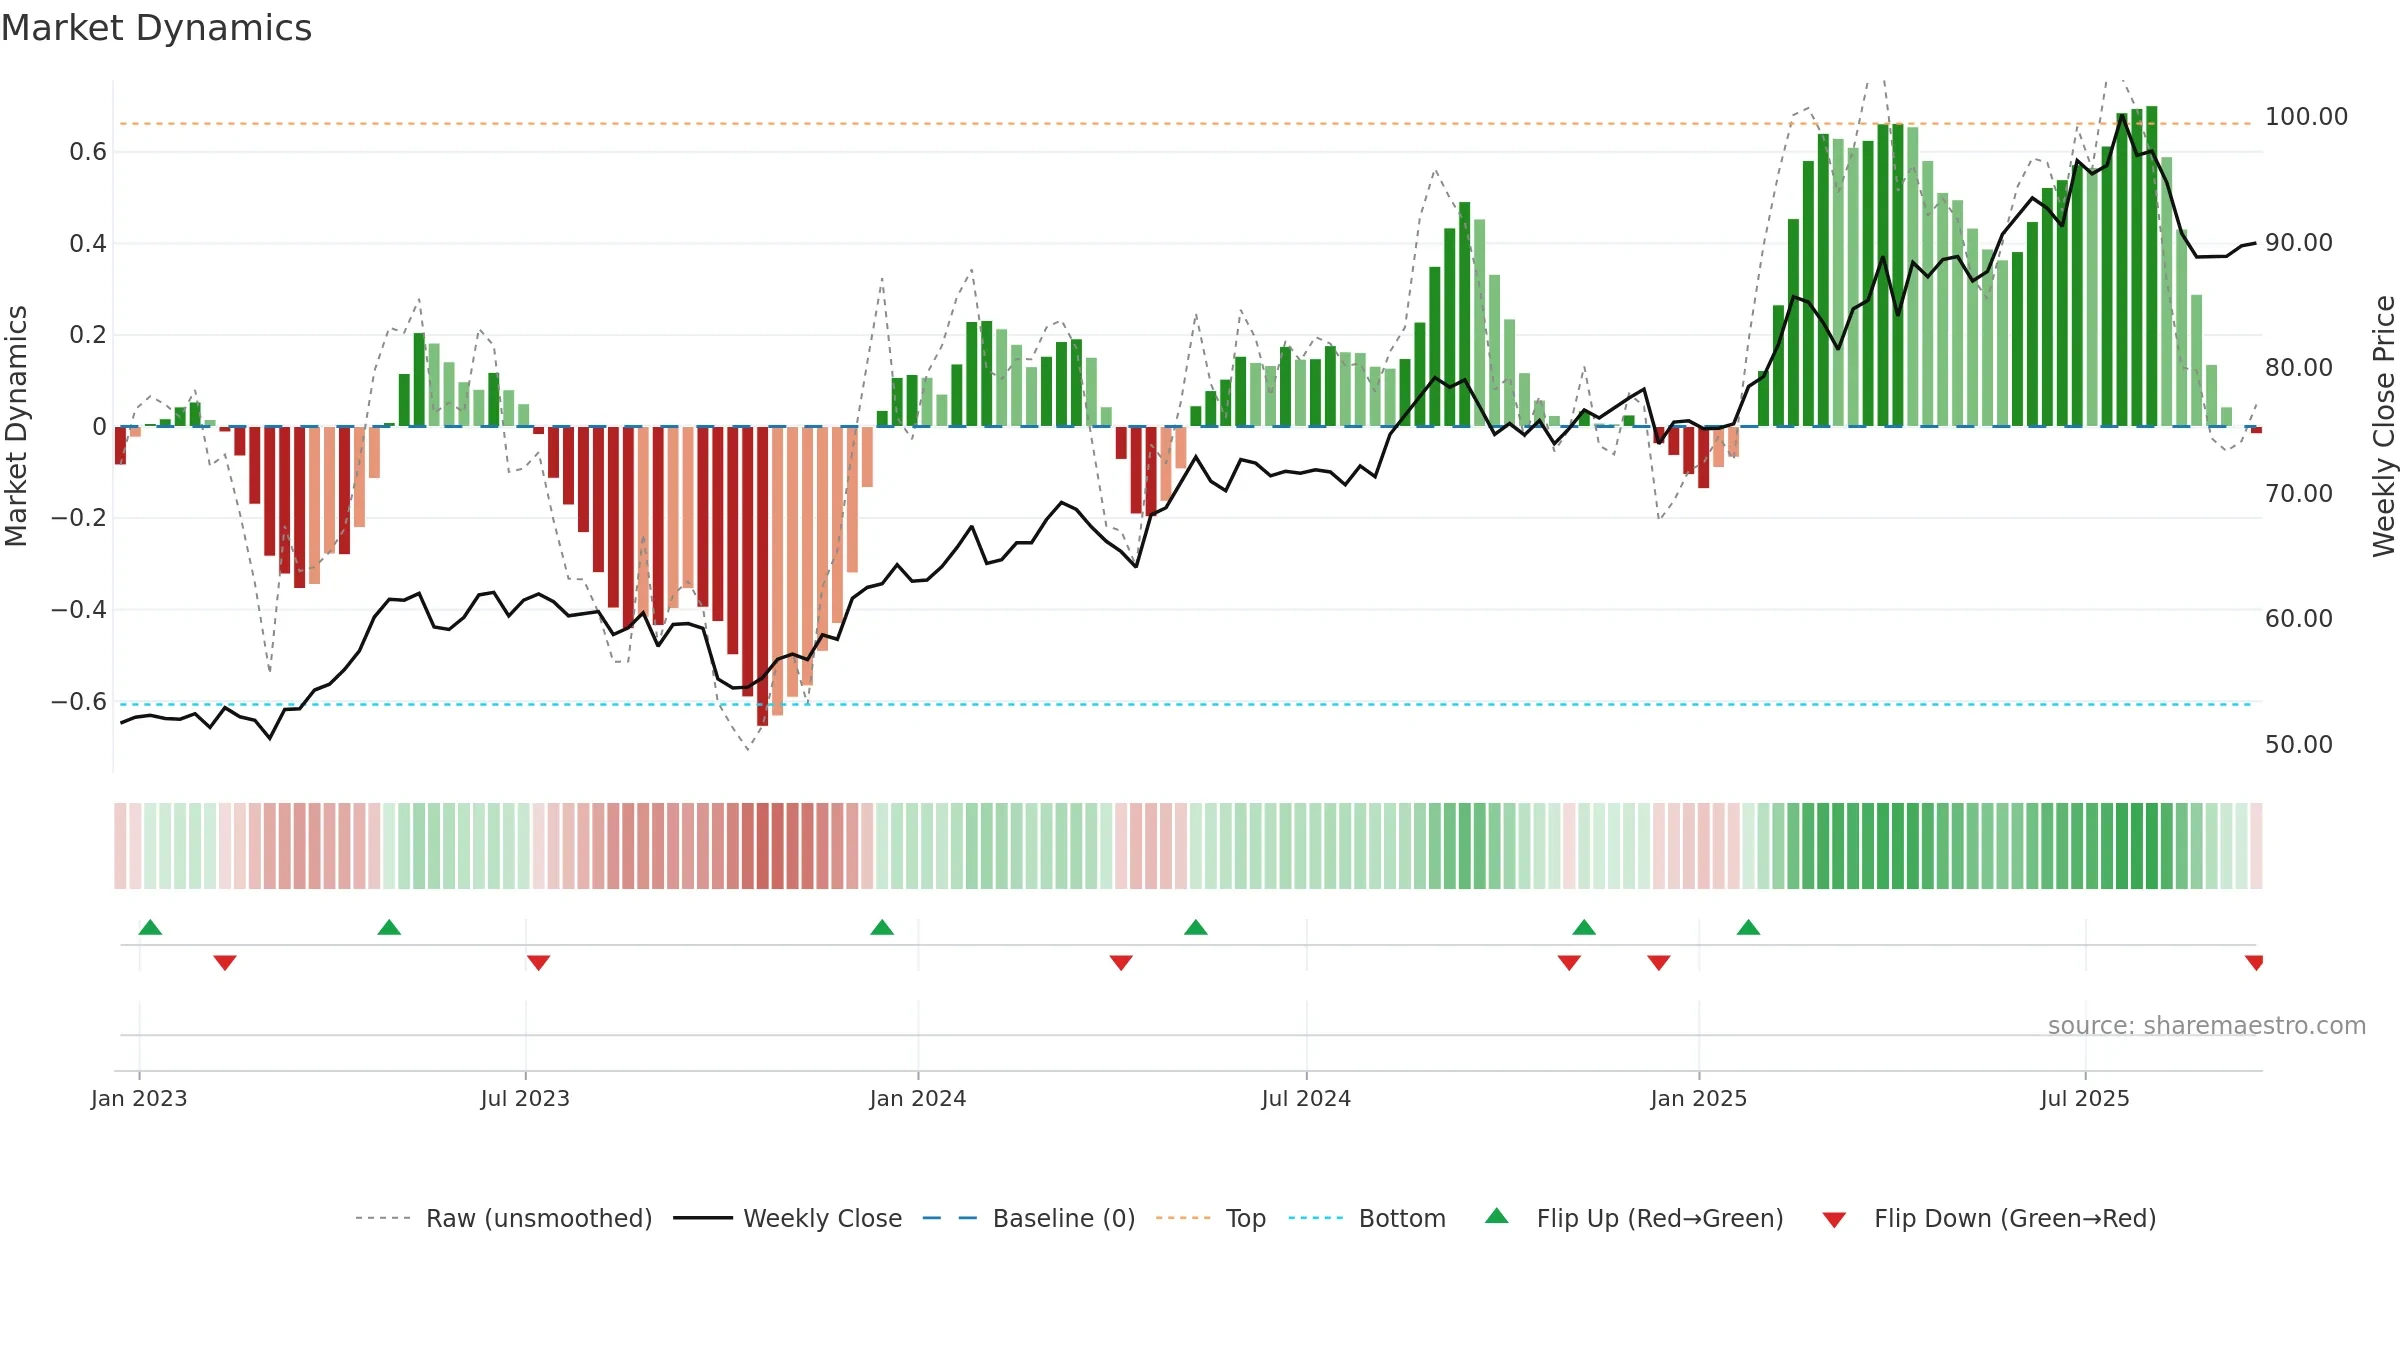Click the darkest green heatmap strip cell of 2025

point(2151,846)
